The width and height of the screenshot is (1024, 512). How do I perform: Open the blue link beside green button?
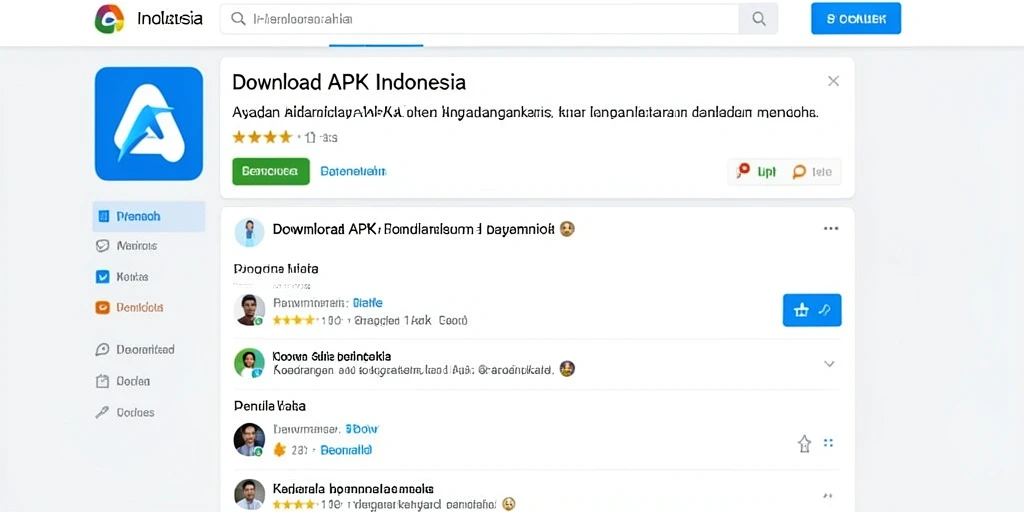353,171
